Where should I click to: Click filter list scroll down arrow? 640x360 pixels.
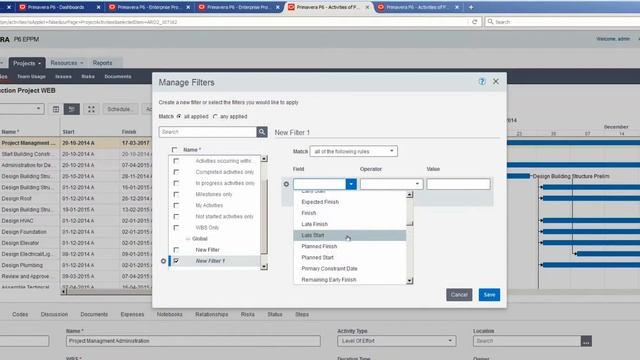tap(264, 267)
